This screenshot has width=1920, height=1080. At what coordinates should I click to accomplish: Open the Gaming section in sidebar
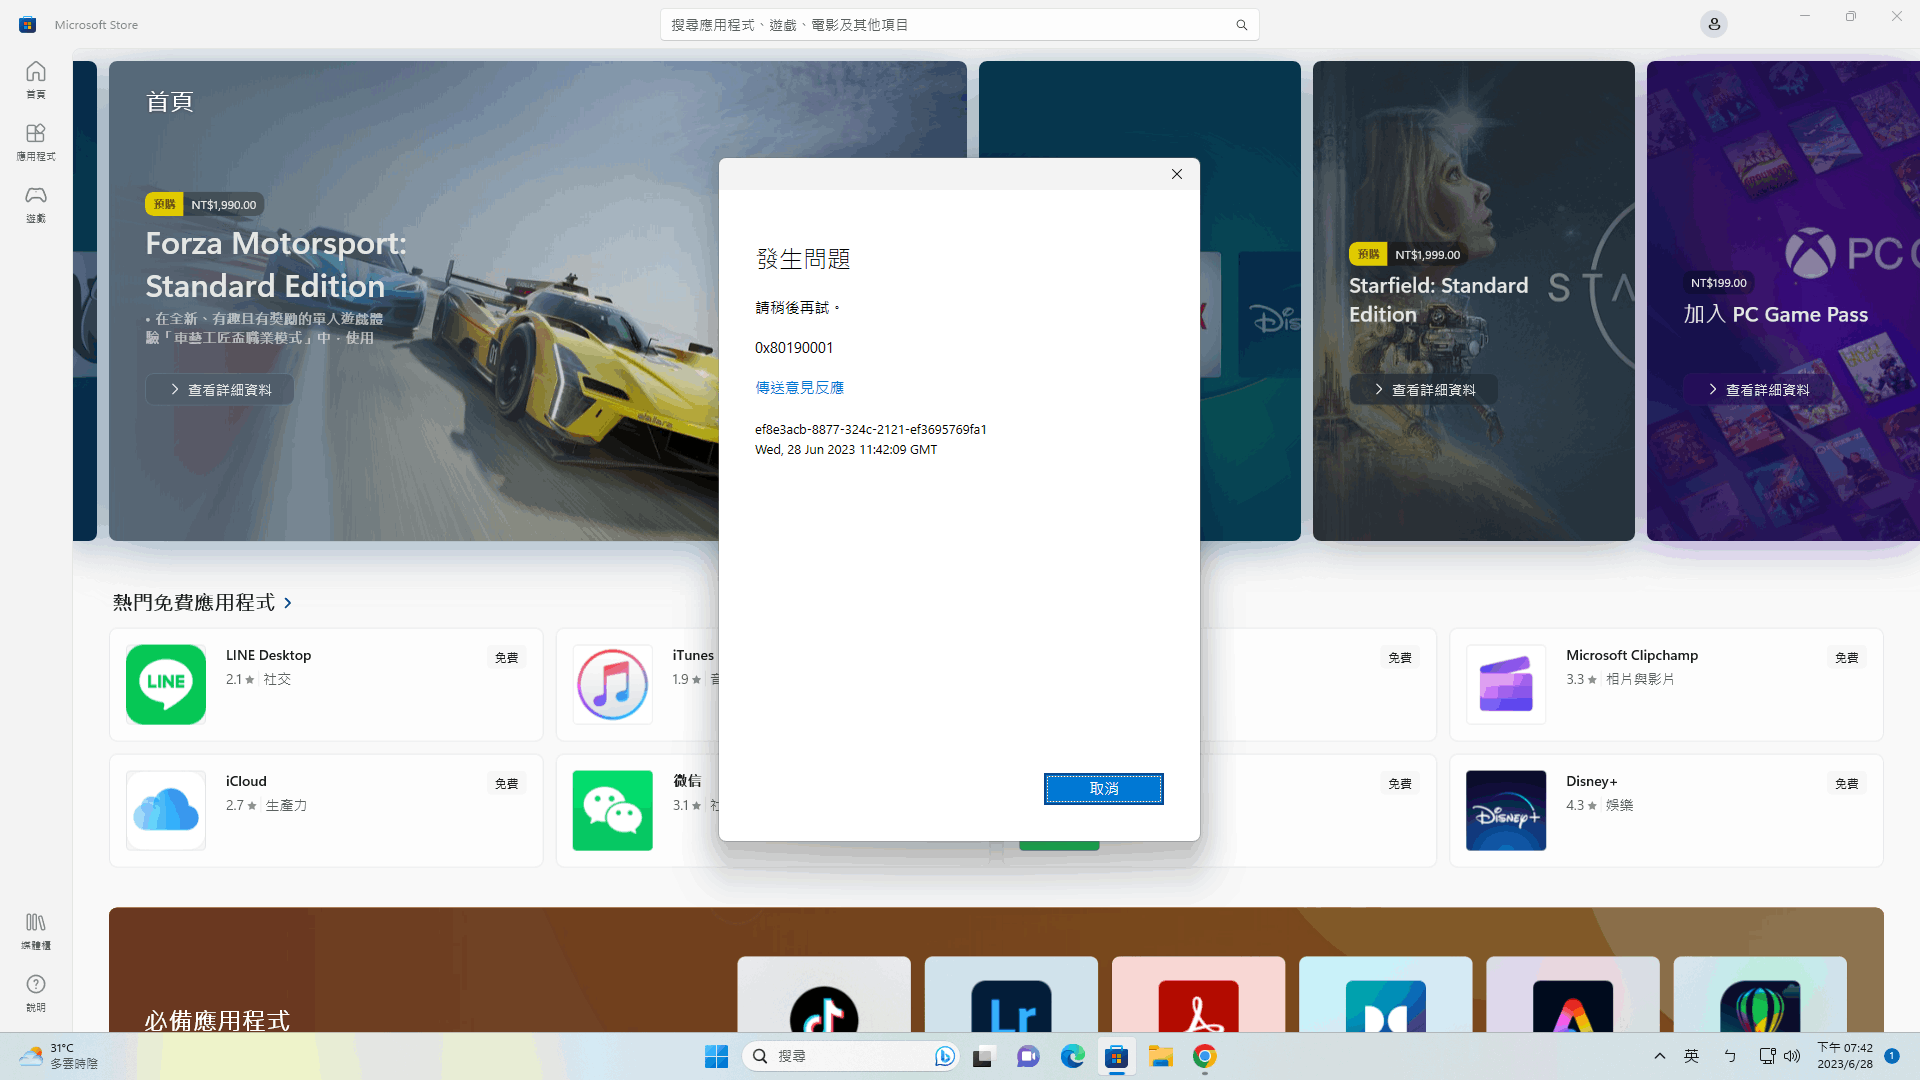click(36, 204)
